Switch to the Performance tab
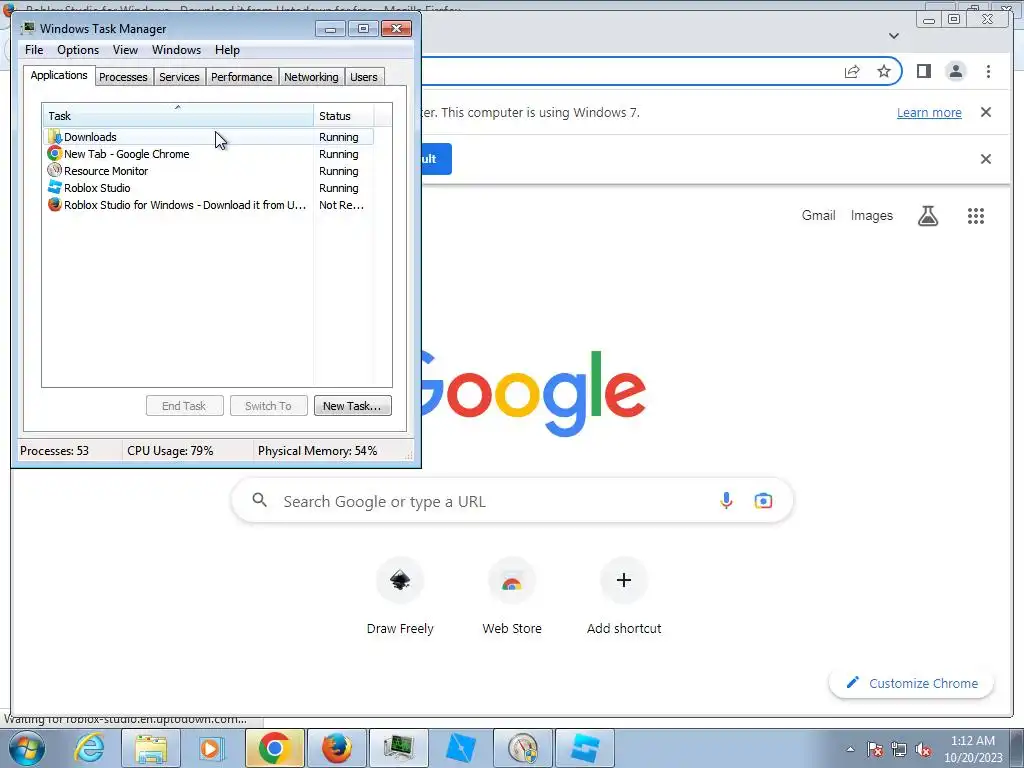Viewport: 1024px width, 768px height. pyautogui.click(x=242, y=77)
